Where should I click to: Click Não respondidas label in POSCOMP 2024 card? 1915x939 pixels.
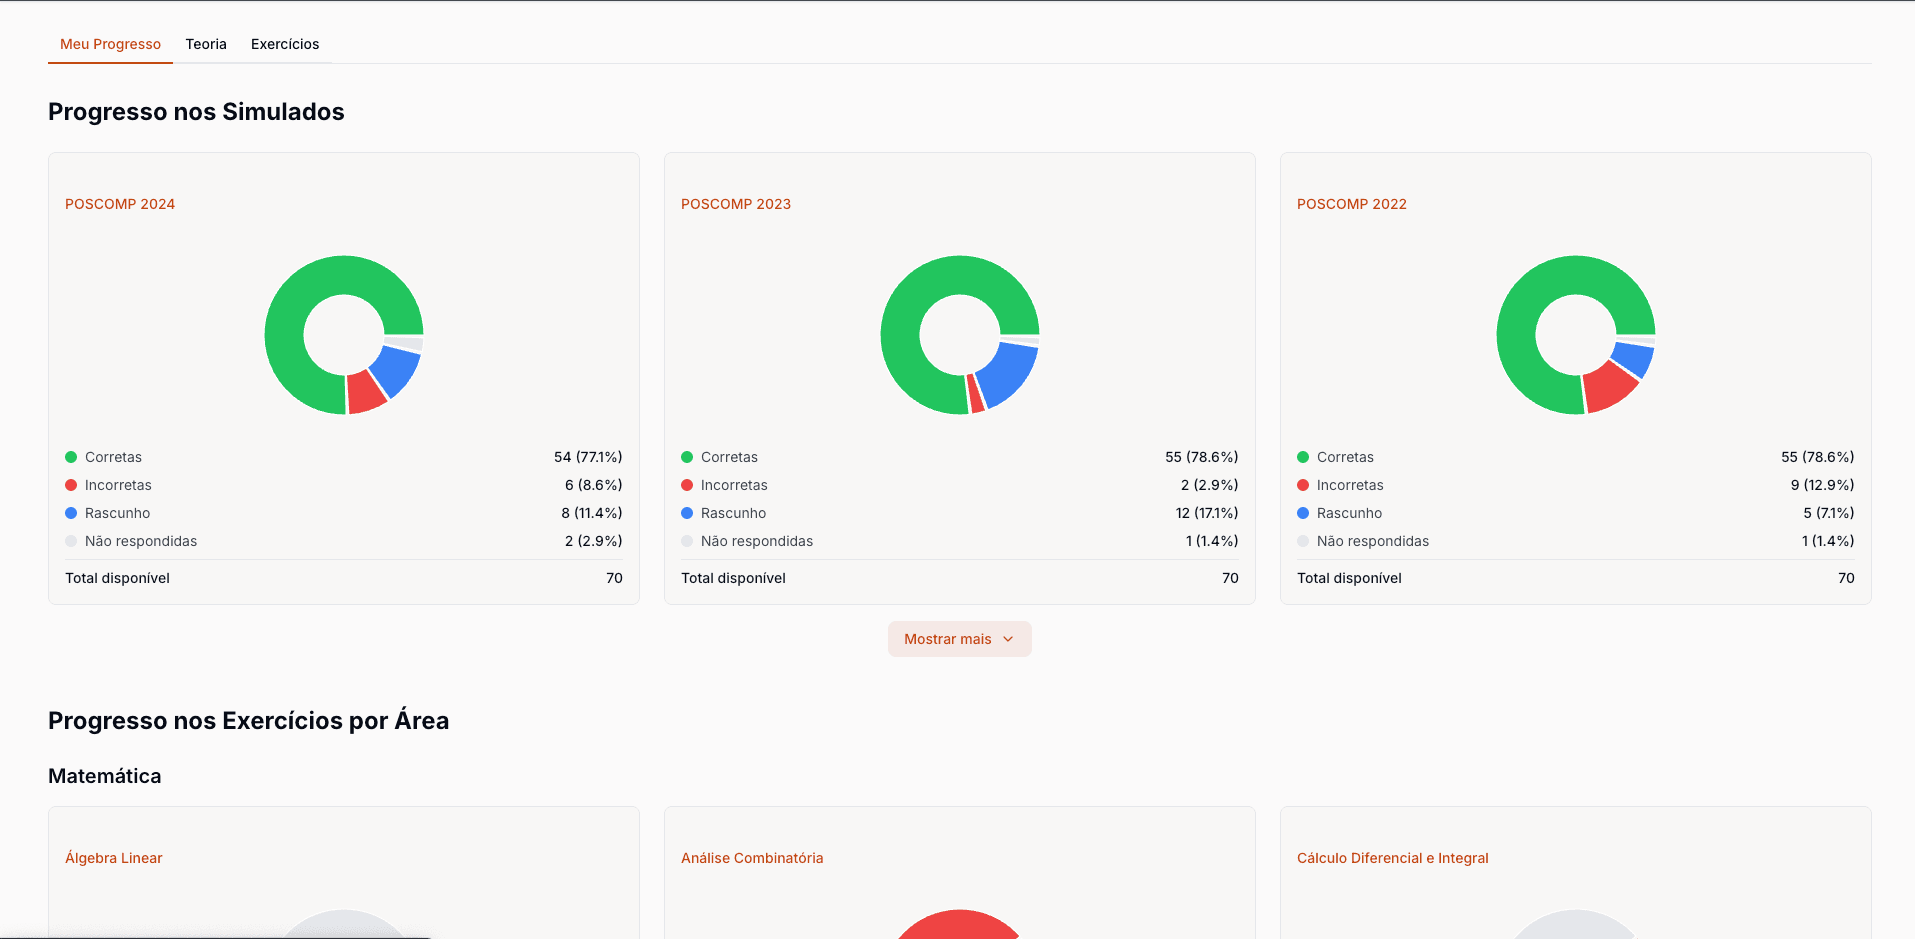click(x=141, y=541)
